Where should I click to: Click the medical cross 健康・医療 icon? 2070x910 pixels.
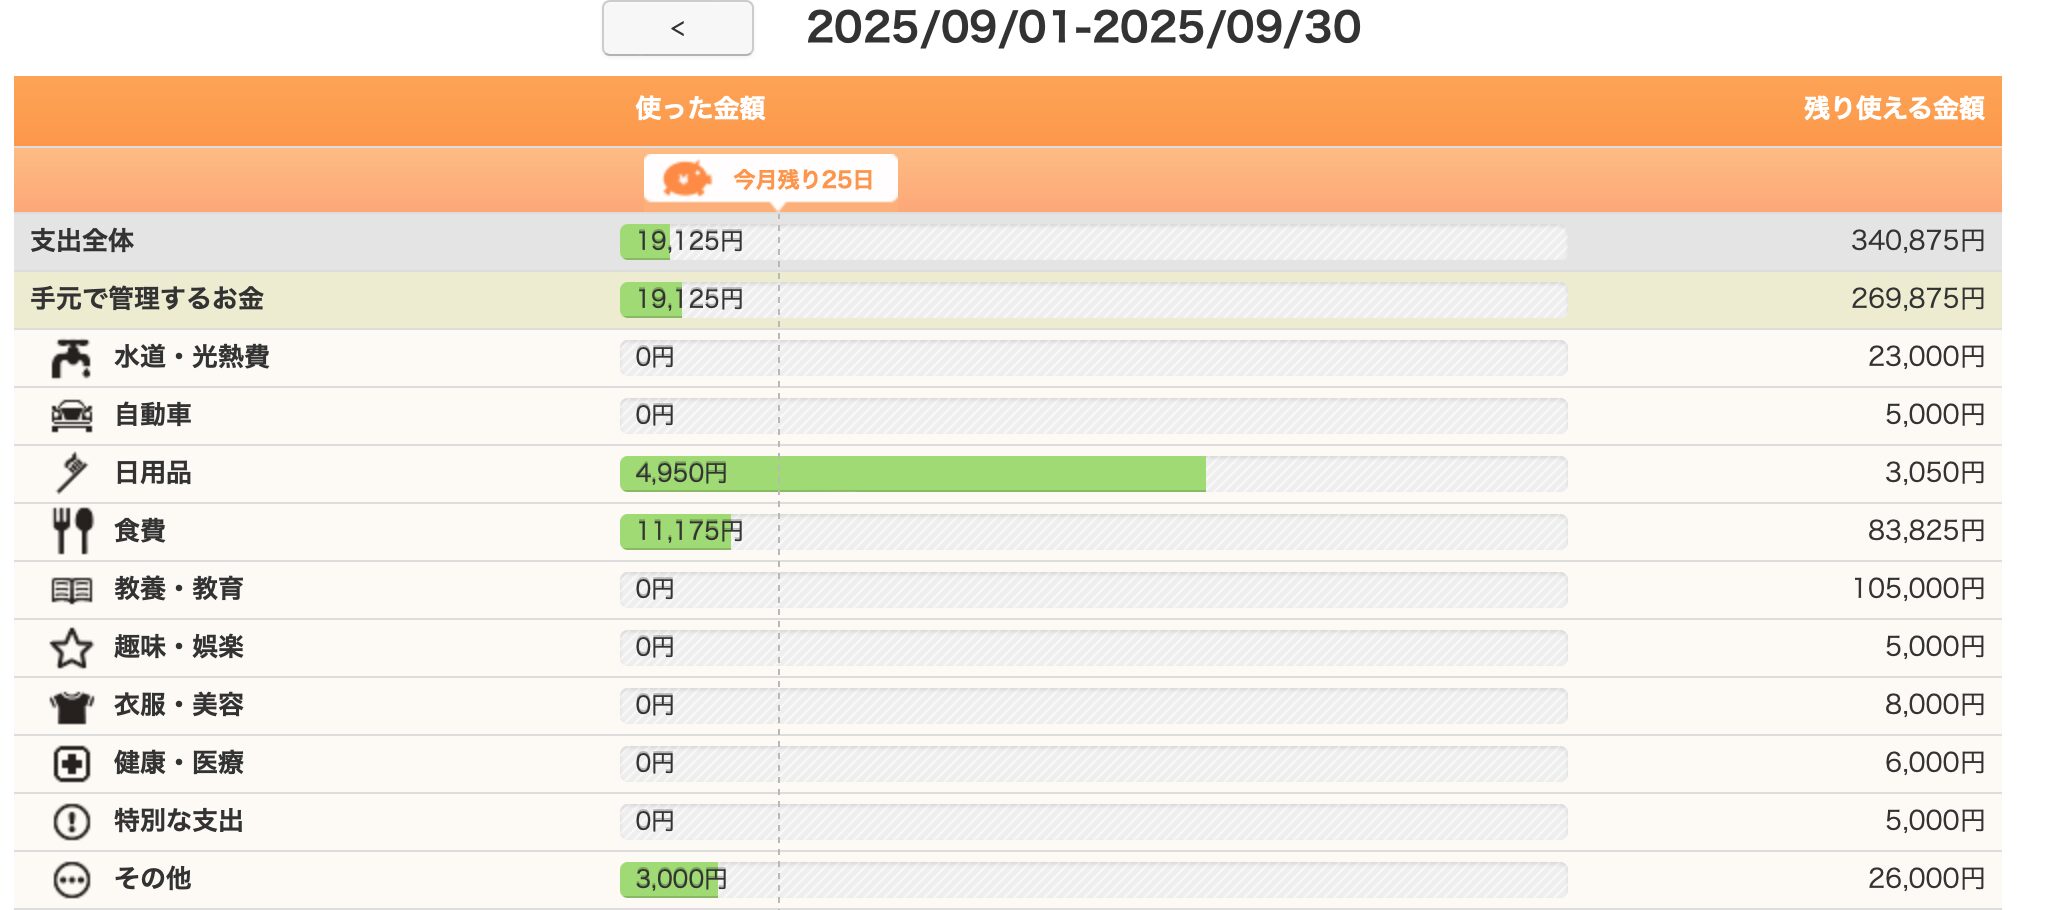click(71, 764)
